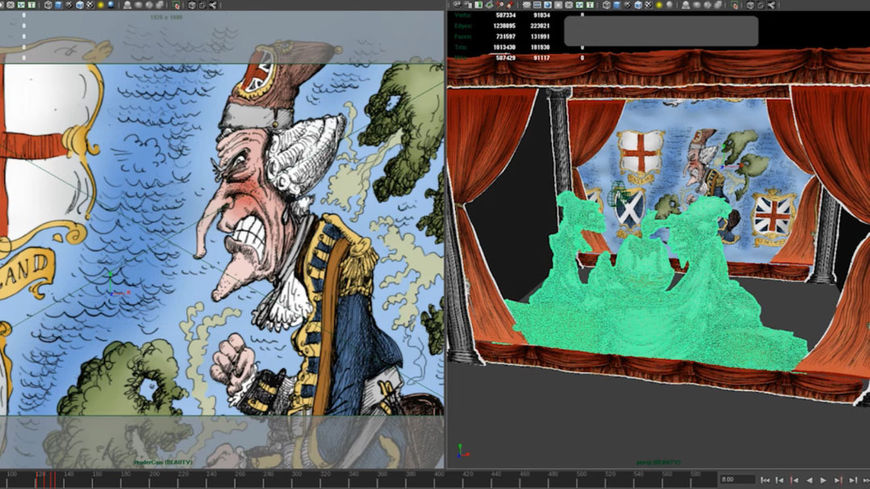Switch left panel to wireframe shading
The width and height of the screenshot is (870, 489).
tap(48, 5)
